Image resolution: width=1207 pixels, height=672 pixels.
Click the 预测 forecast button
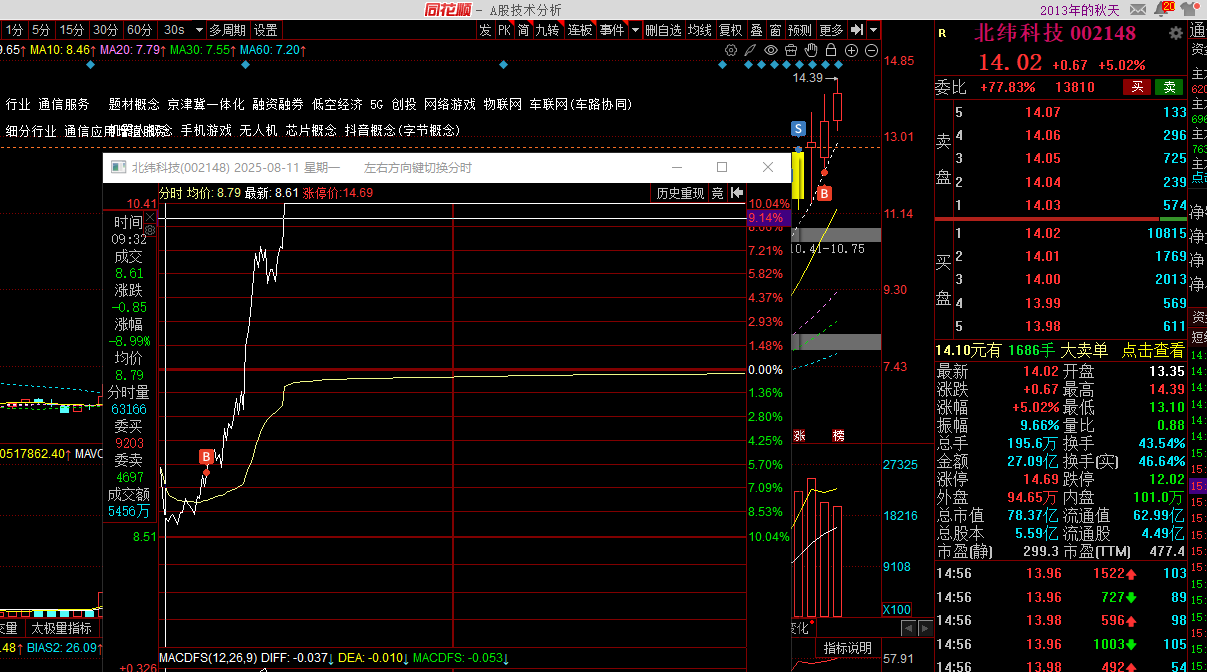(x=801, y=30)
